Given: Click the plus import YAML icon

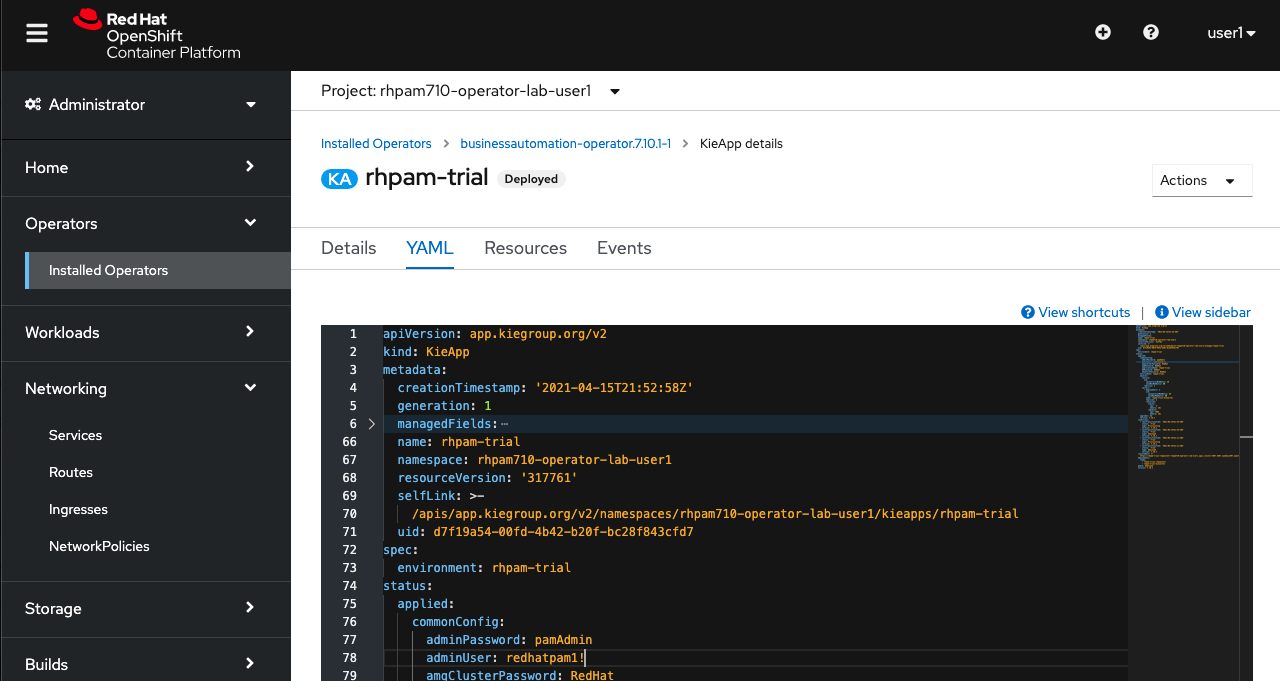Looking at the screenshot, I should click(x=1103, y=32).
